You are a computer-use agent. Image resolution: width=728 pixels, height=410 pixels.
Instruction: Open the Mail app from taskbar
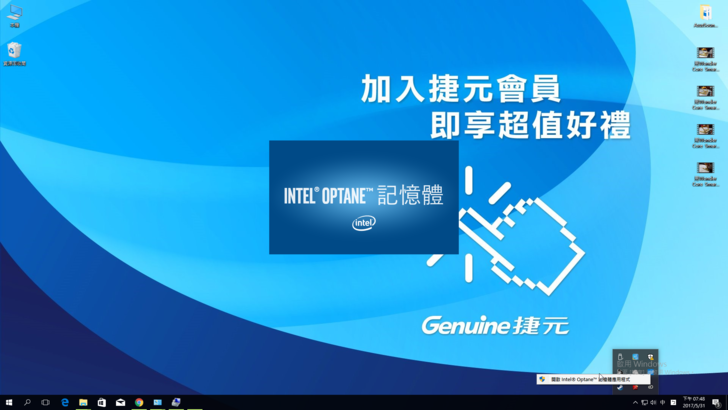pyautogui.click(x=120, y=403)
